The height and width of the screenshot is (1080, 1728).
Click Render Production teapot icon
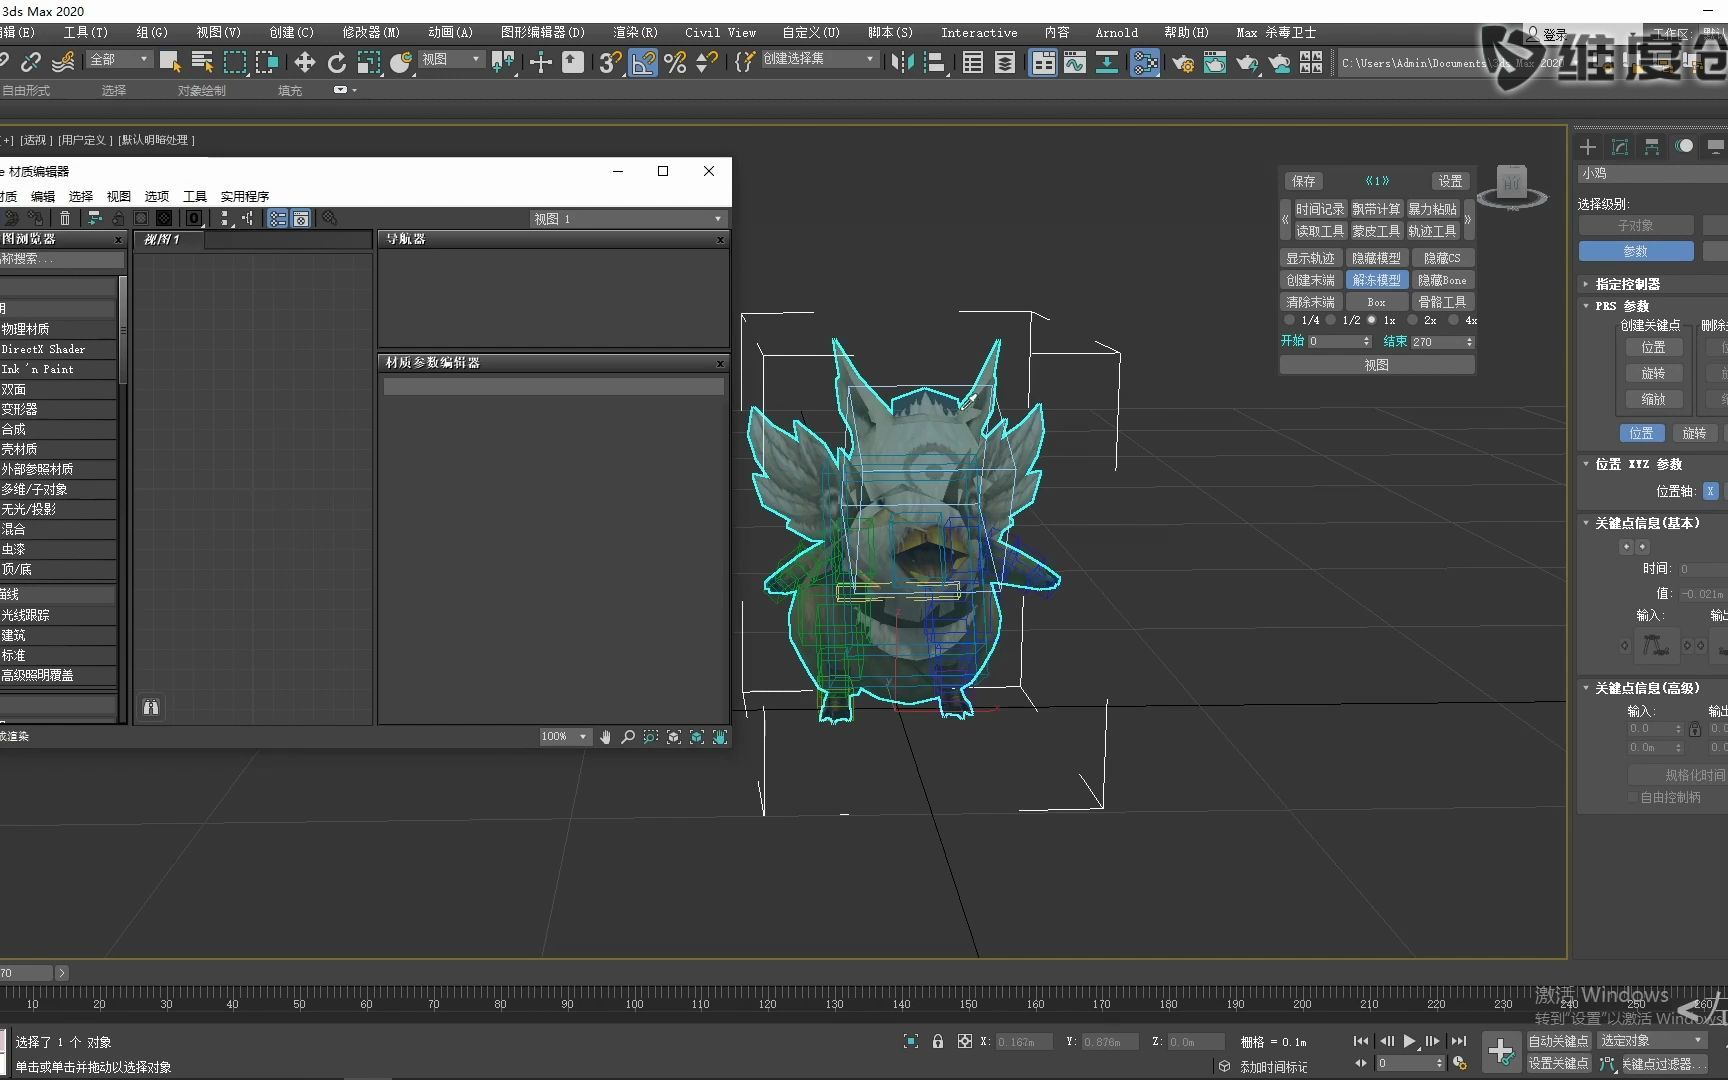(1247, 62)
